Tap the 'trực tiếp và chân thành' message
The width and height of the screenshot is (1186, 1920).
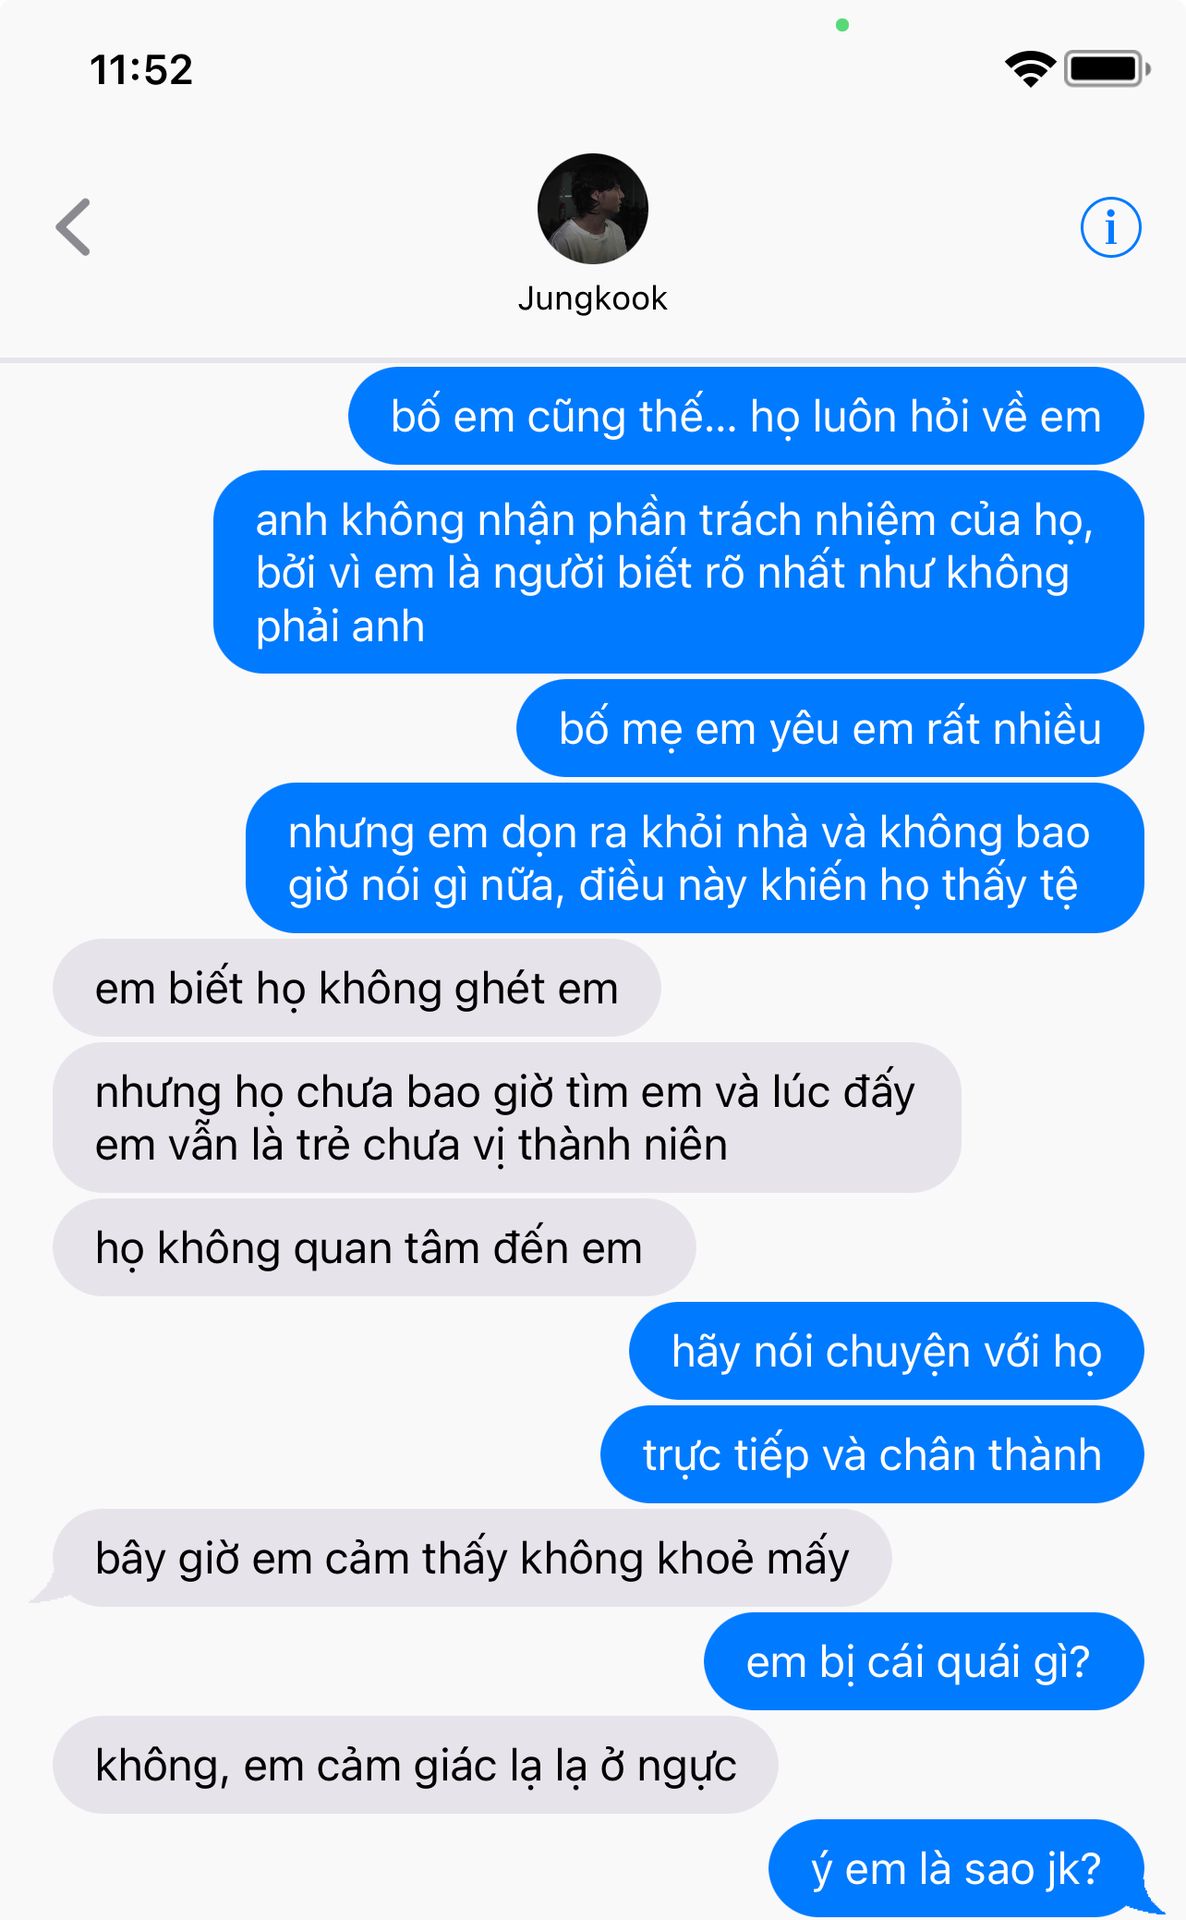pyautogui.click(x=872, y=1454)
